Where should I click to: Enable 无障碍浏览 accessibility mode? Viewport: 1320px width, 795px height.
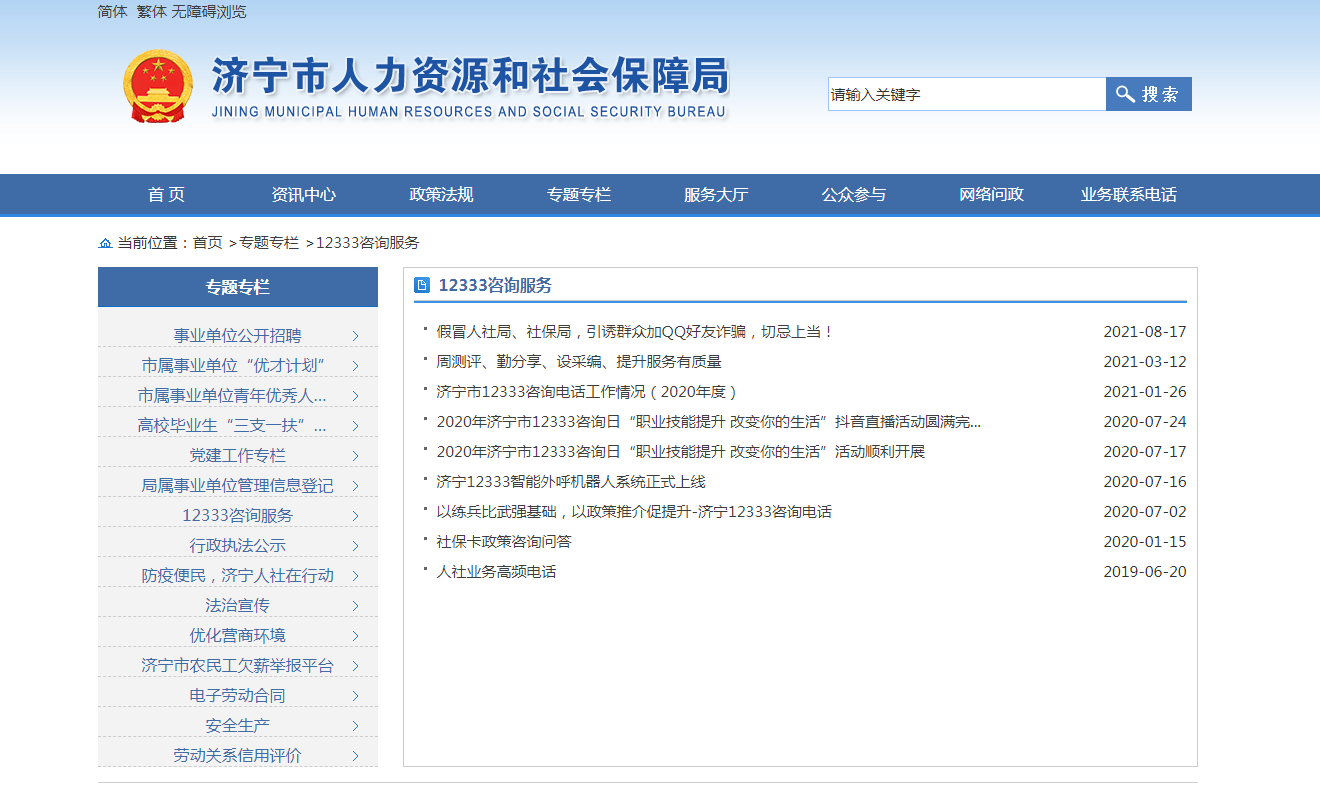[209, 12]
